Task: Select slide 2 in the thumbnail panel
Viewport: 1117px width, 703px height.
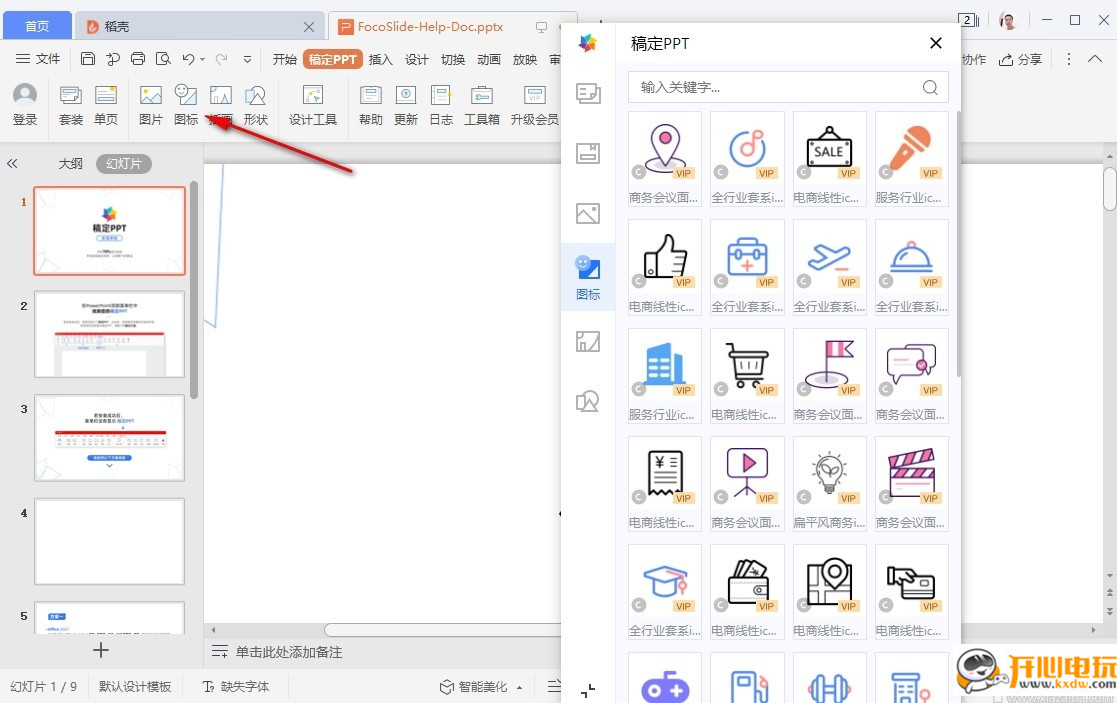Action: pos(109,335)
